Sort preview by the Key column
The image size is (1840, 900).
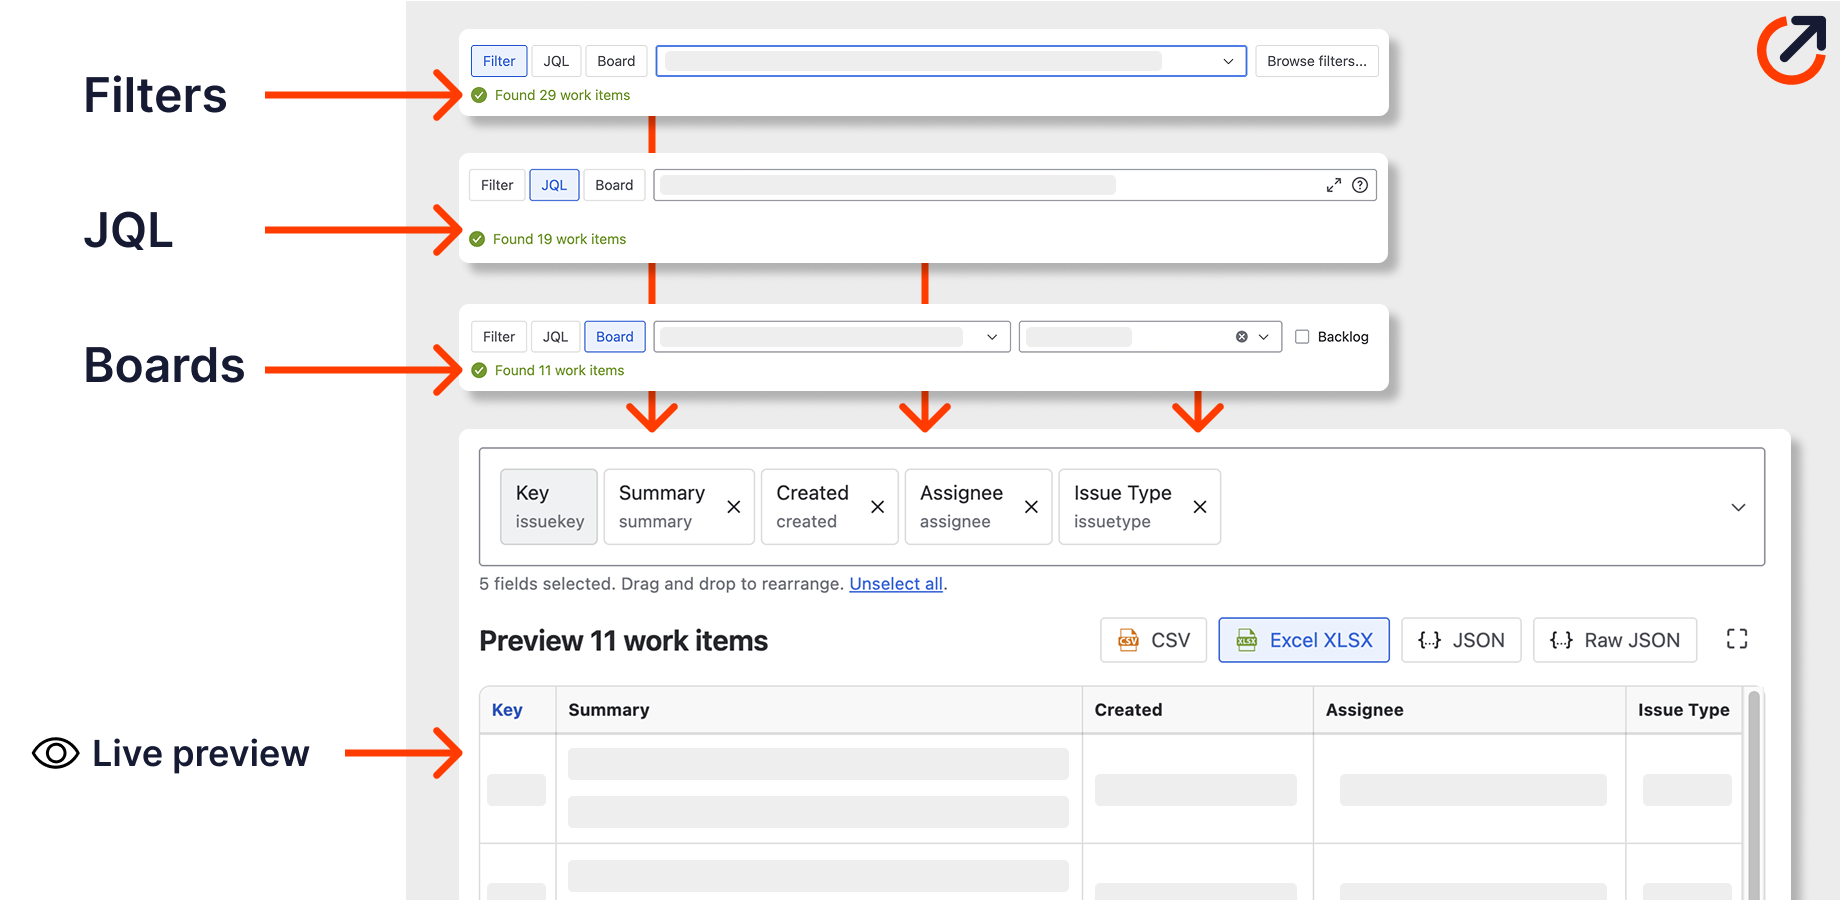pos(507,709)
